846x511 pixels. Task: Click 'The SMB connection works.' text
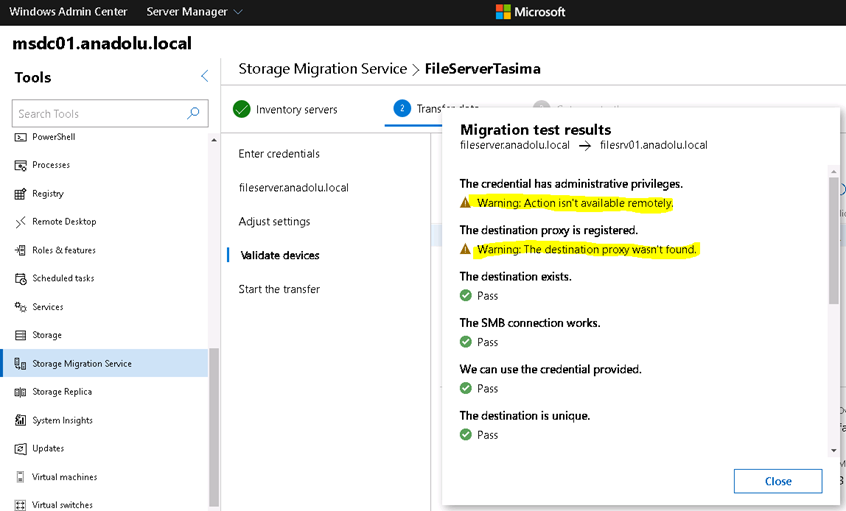tap(530, 323)
